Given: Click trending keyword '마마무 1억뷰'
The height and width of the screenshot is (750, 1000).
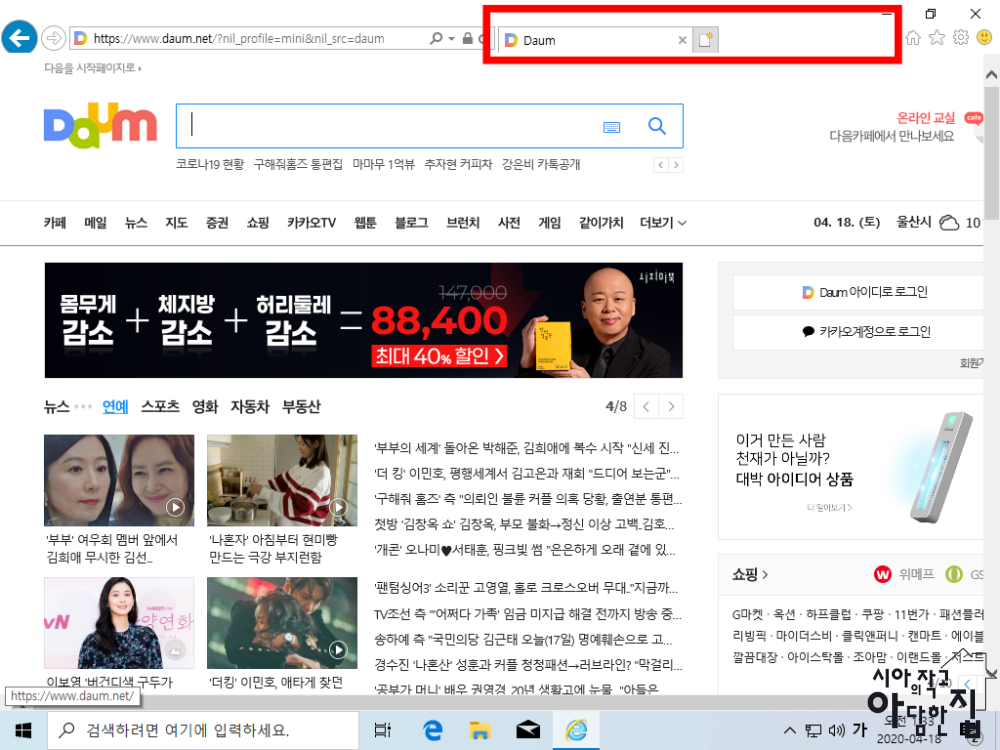Looking at the screenshot, I should click(383, 165).
